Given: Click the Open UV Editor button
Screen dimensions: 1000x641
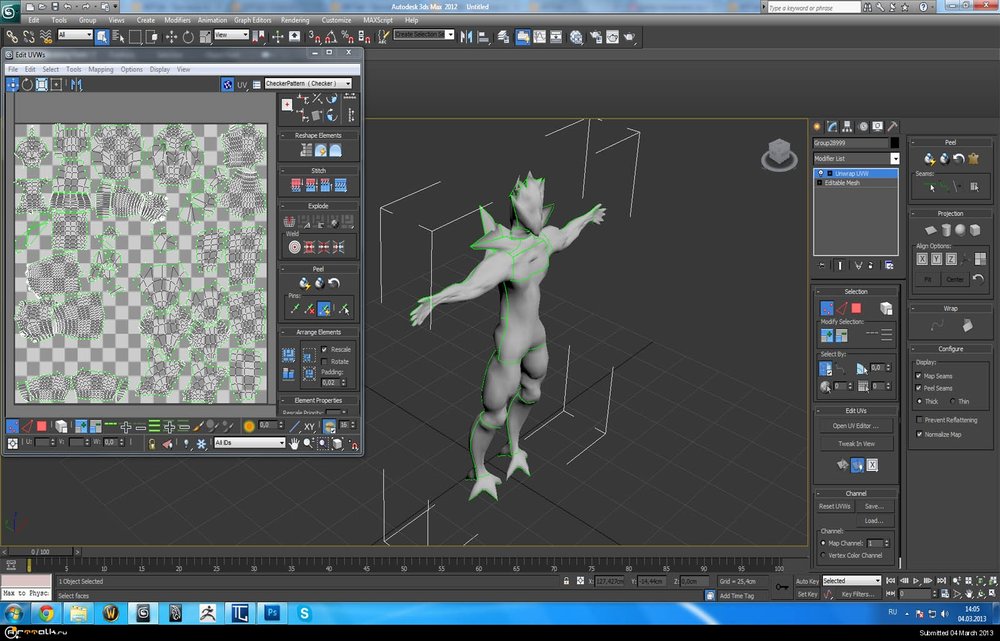Looking at the screenshot, I should [x=856, y=426].
